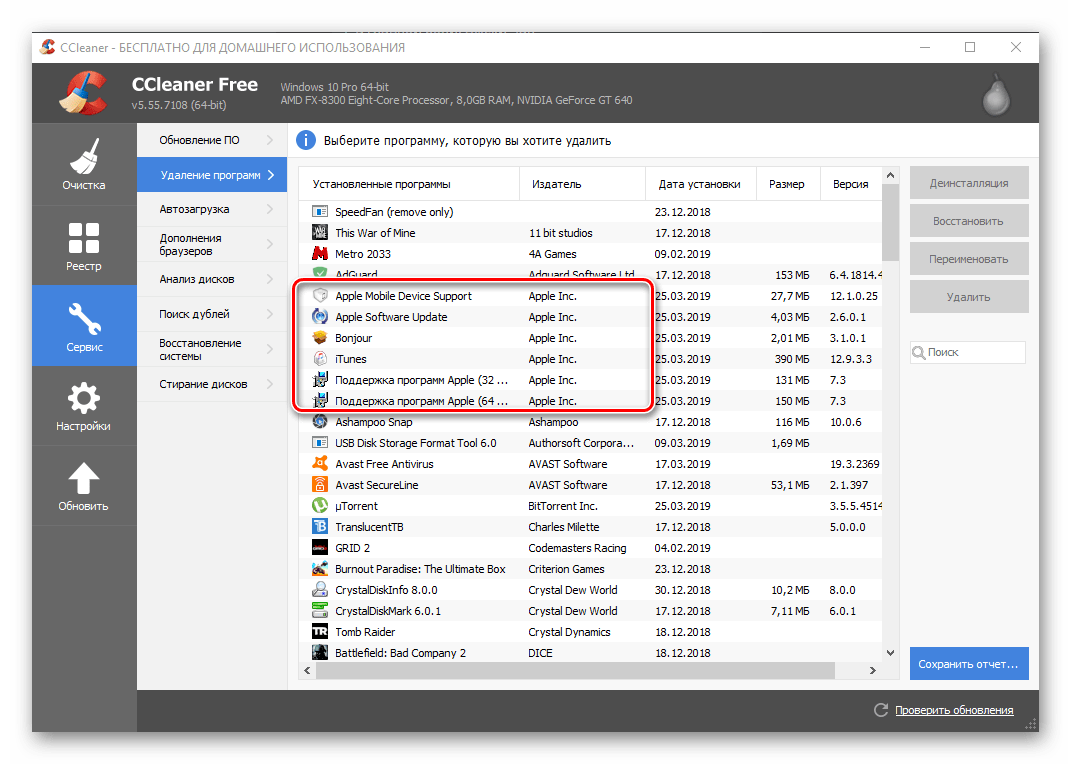The height and width of the screenshot is (764, 1071).
Task: Open the Реестр section grid icon
Action: [x=83, y=238]
